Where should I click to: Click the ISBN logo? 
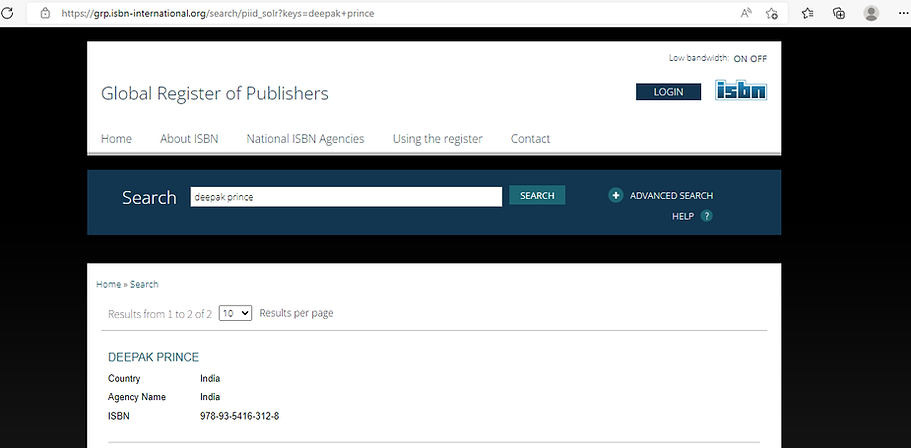(741, 90)
